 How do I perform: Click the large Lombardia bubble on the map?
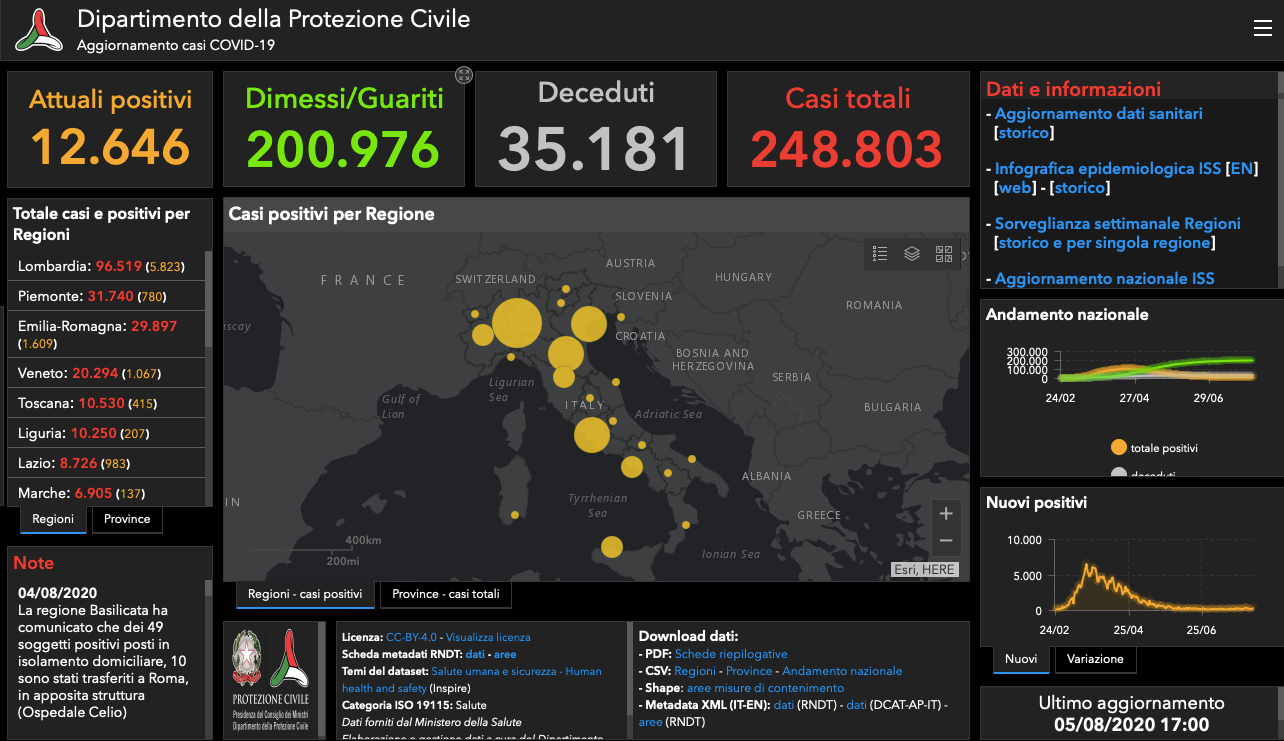click(517, 323)
